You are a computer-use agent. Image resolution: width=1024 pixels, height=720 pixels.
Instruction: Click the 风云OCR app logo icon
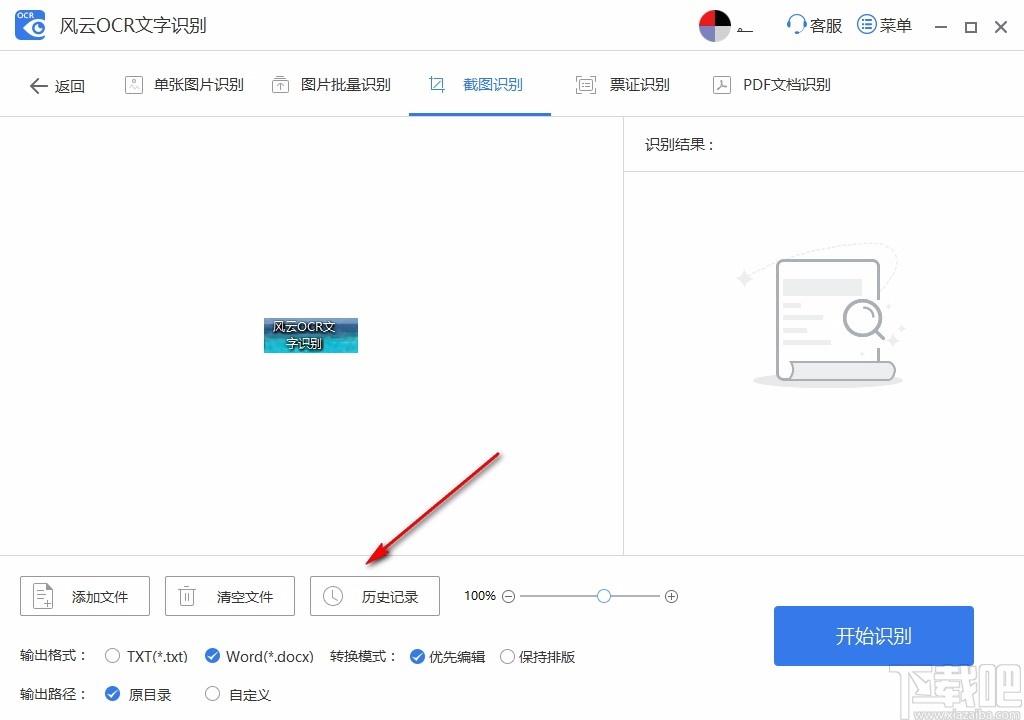coord(31,25)
